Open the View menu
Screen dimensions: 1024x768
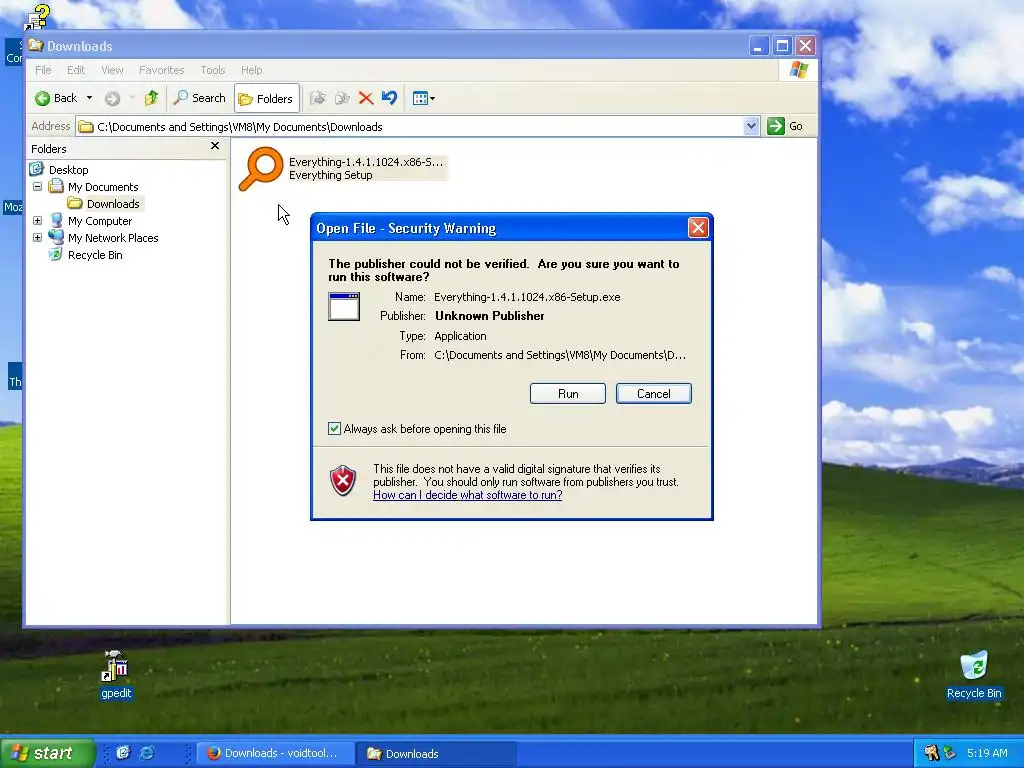coord(112,70)
